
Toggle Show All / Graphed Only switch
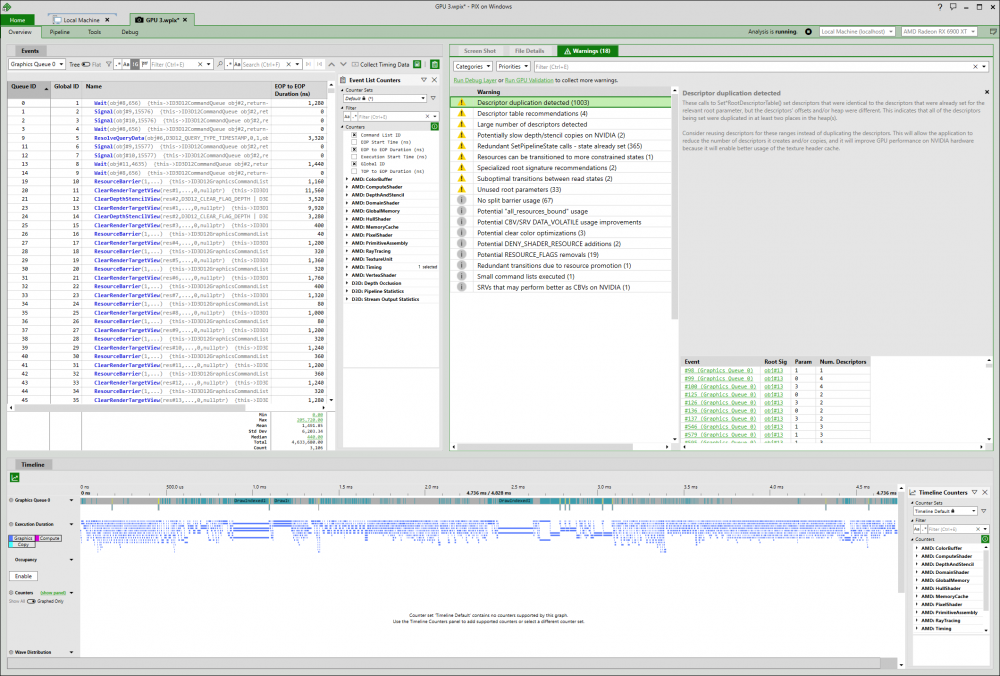33,601
